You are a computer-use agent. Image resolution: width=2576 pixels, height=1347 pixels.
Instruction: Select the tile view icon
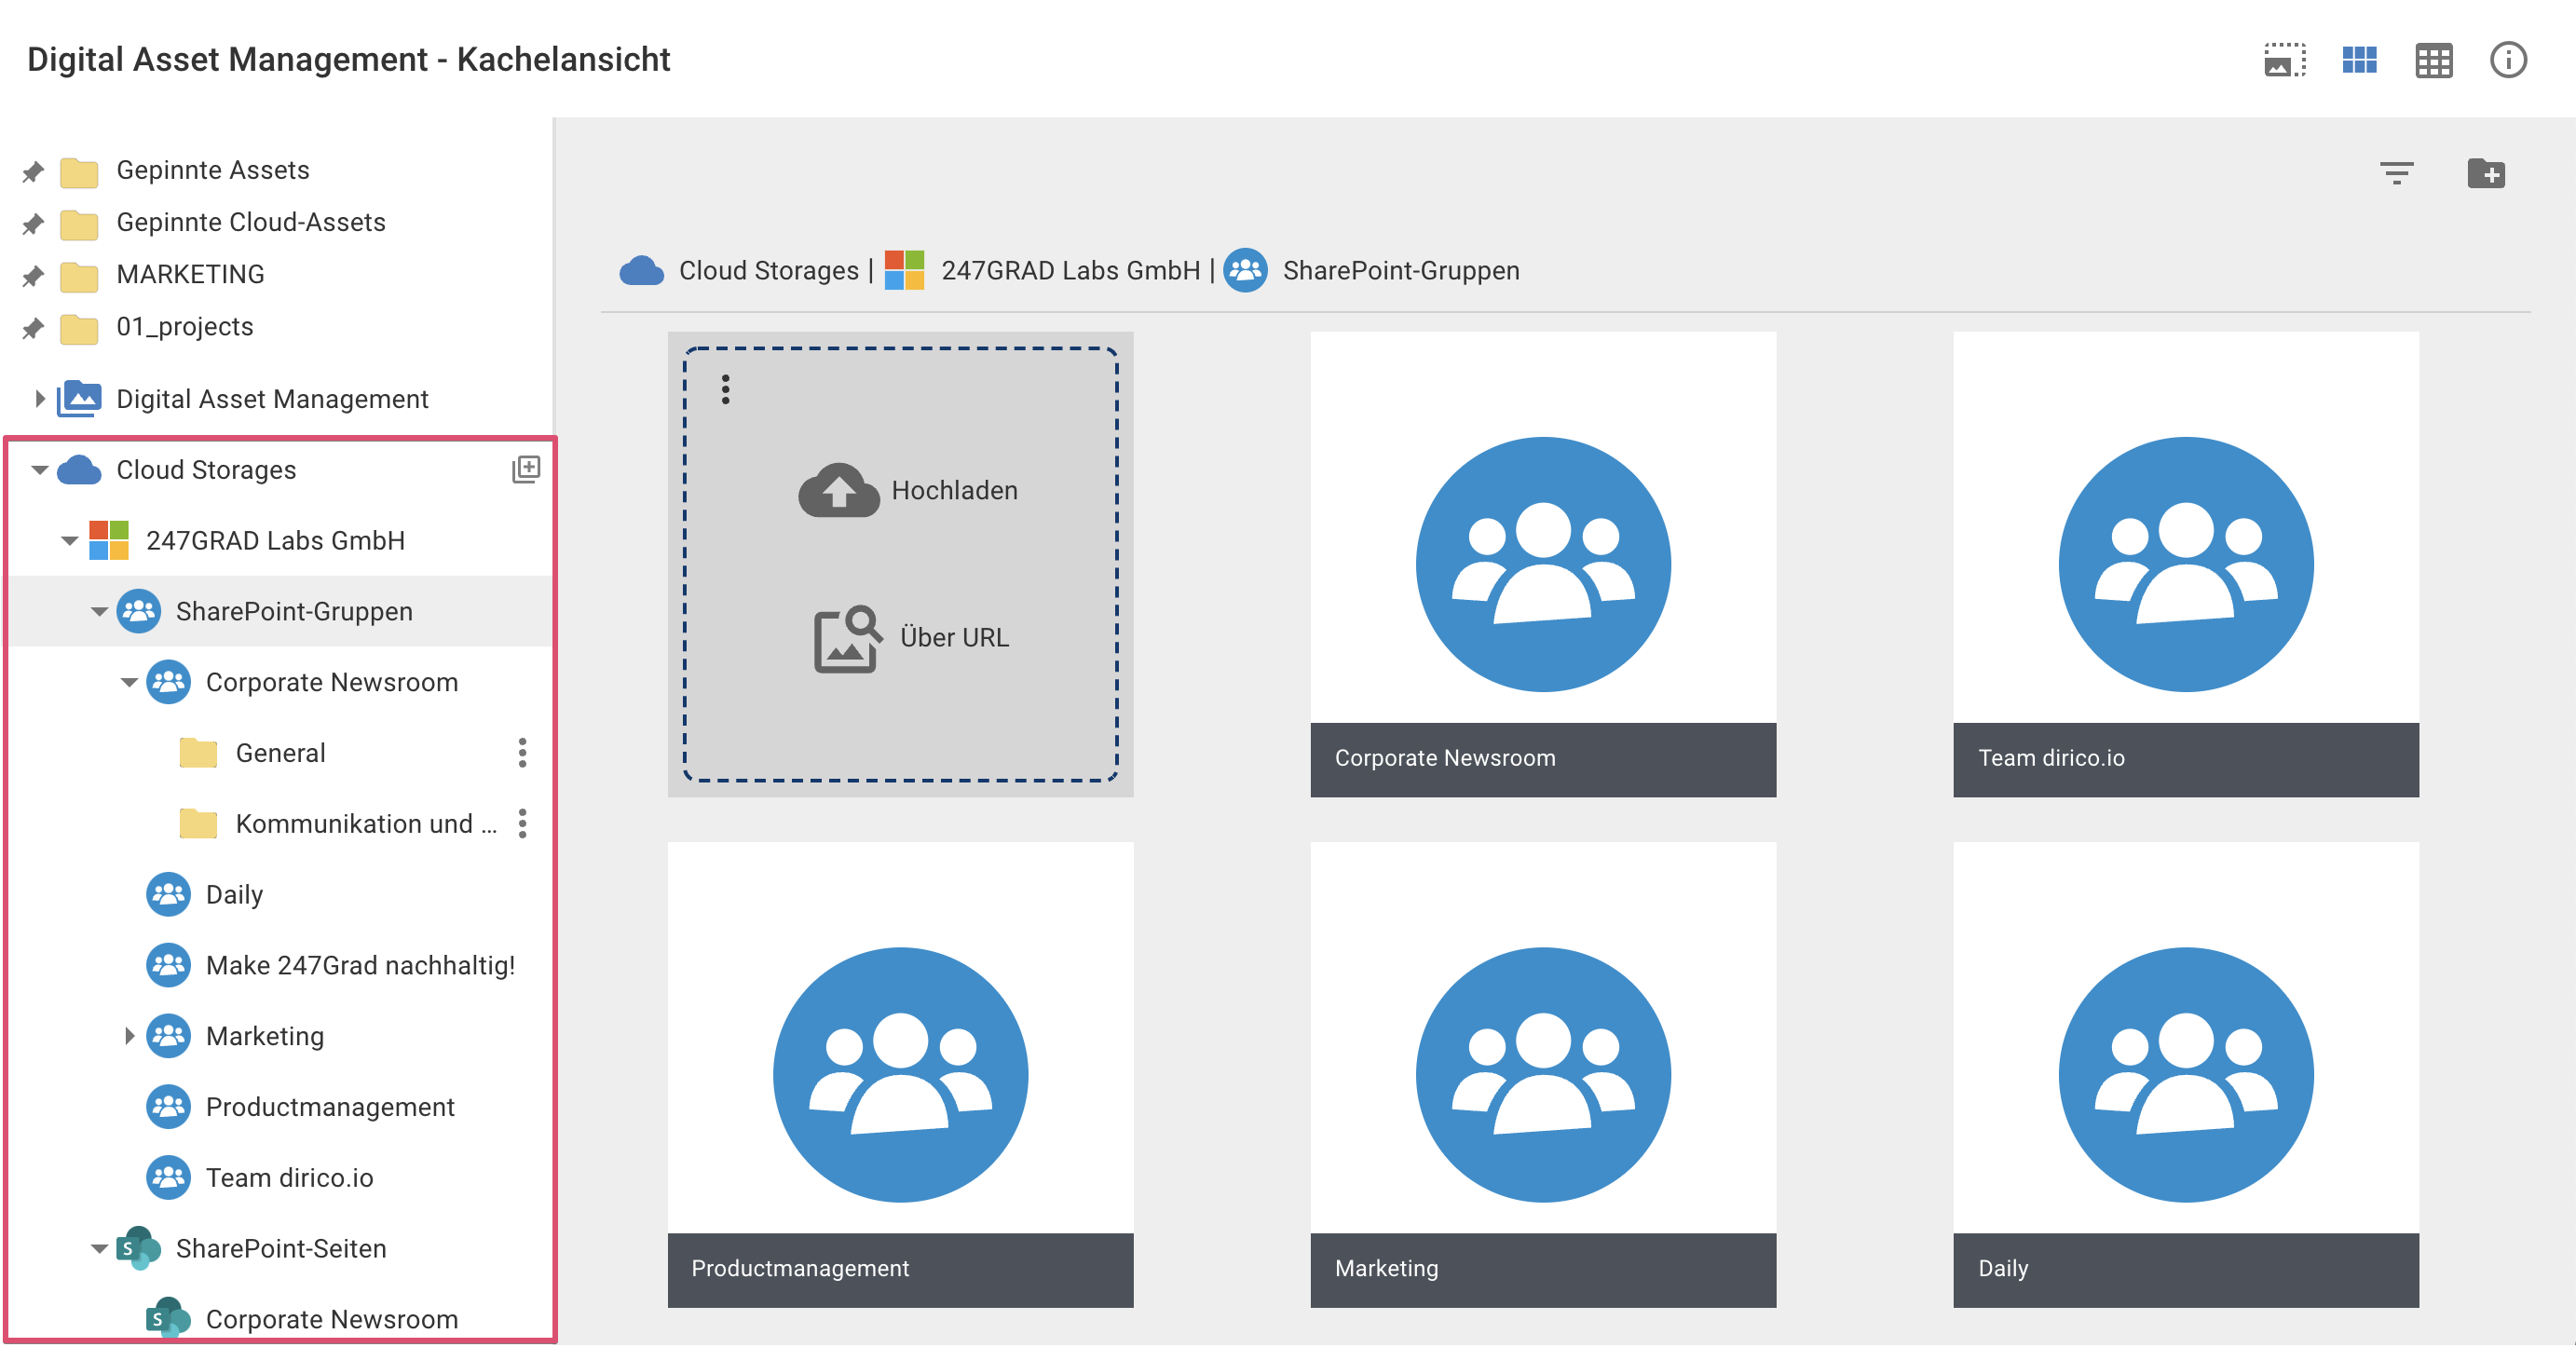pos(2359,60)
